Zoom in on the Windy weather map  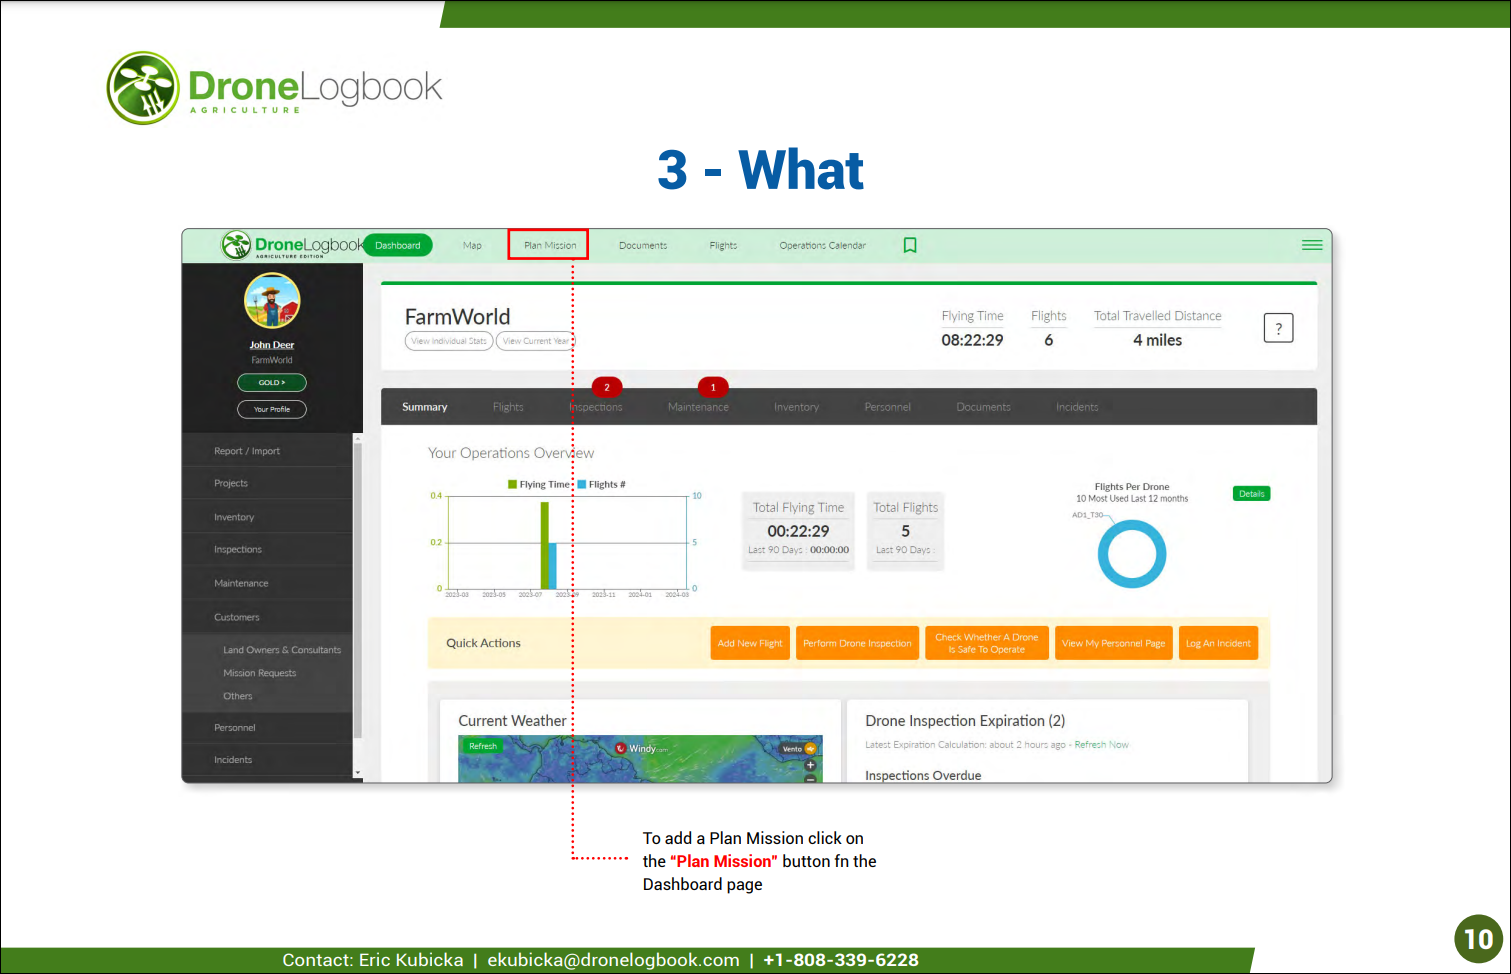click(x=810, y=765)
